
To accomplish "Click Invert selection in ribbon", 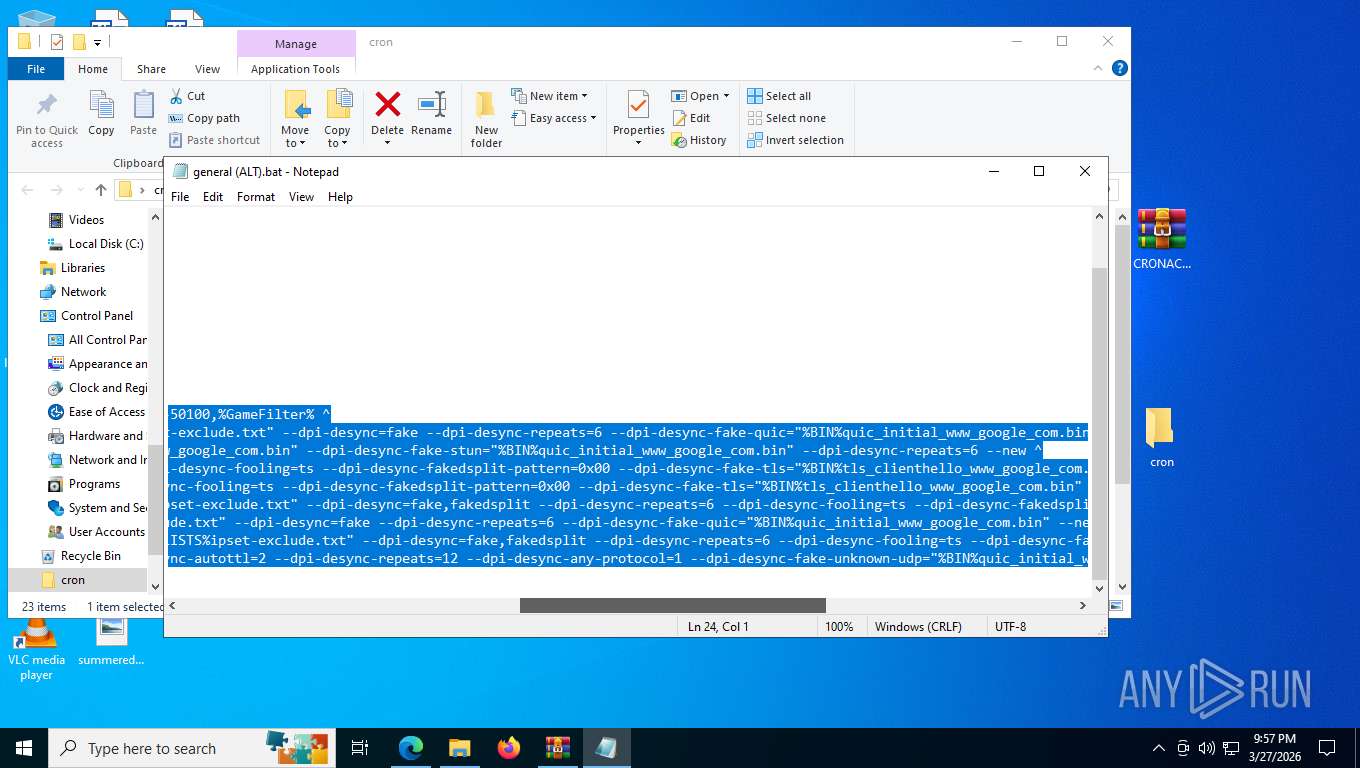I will [x=795, y=140].
